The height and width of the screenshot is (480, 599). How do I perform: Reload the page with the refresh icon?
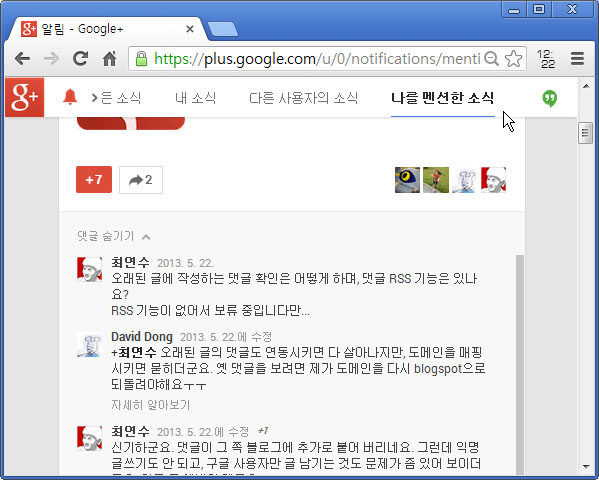81,59
